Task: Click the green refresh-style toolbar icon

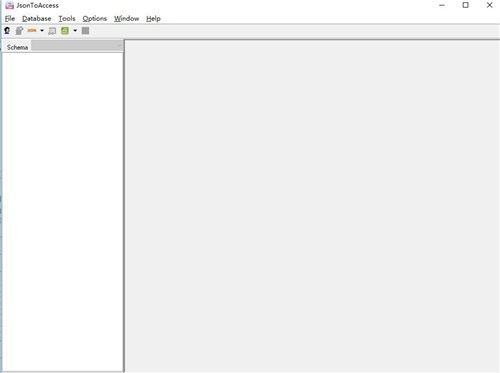Action: pos(65,31)
